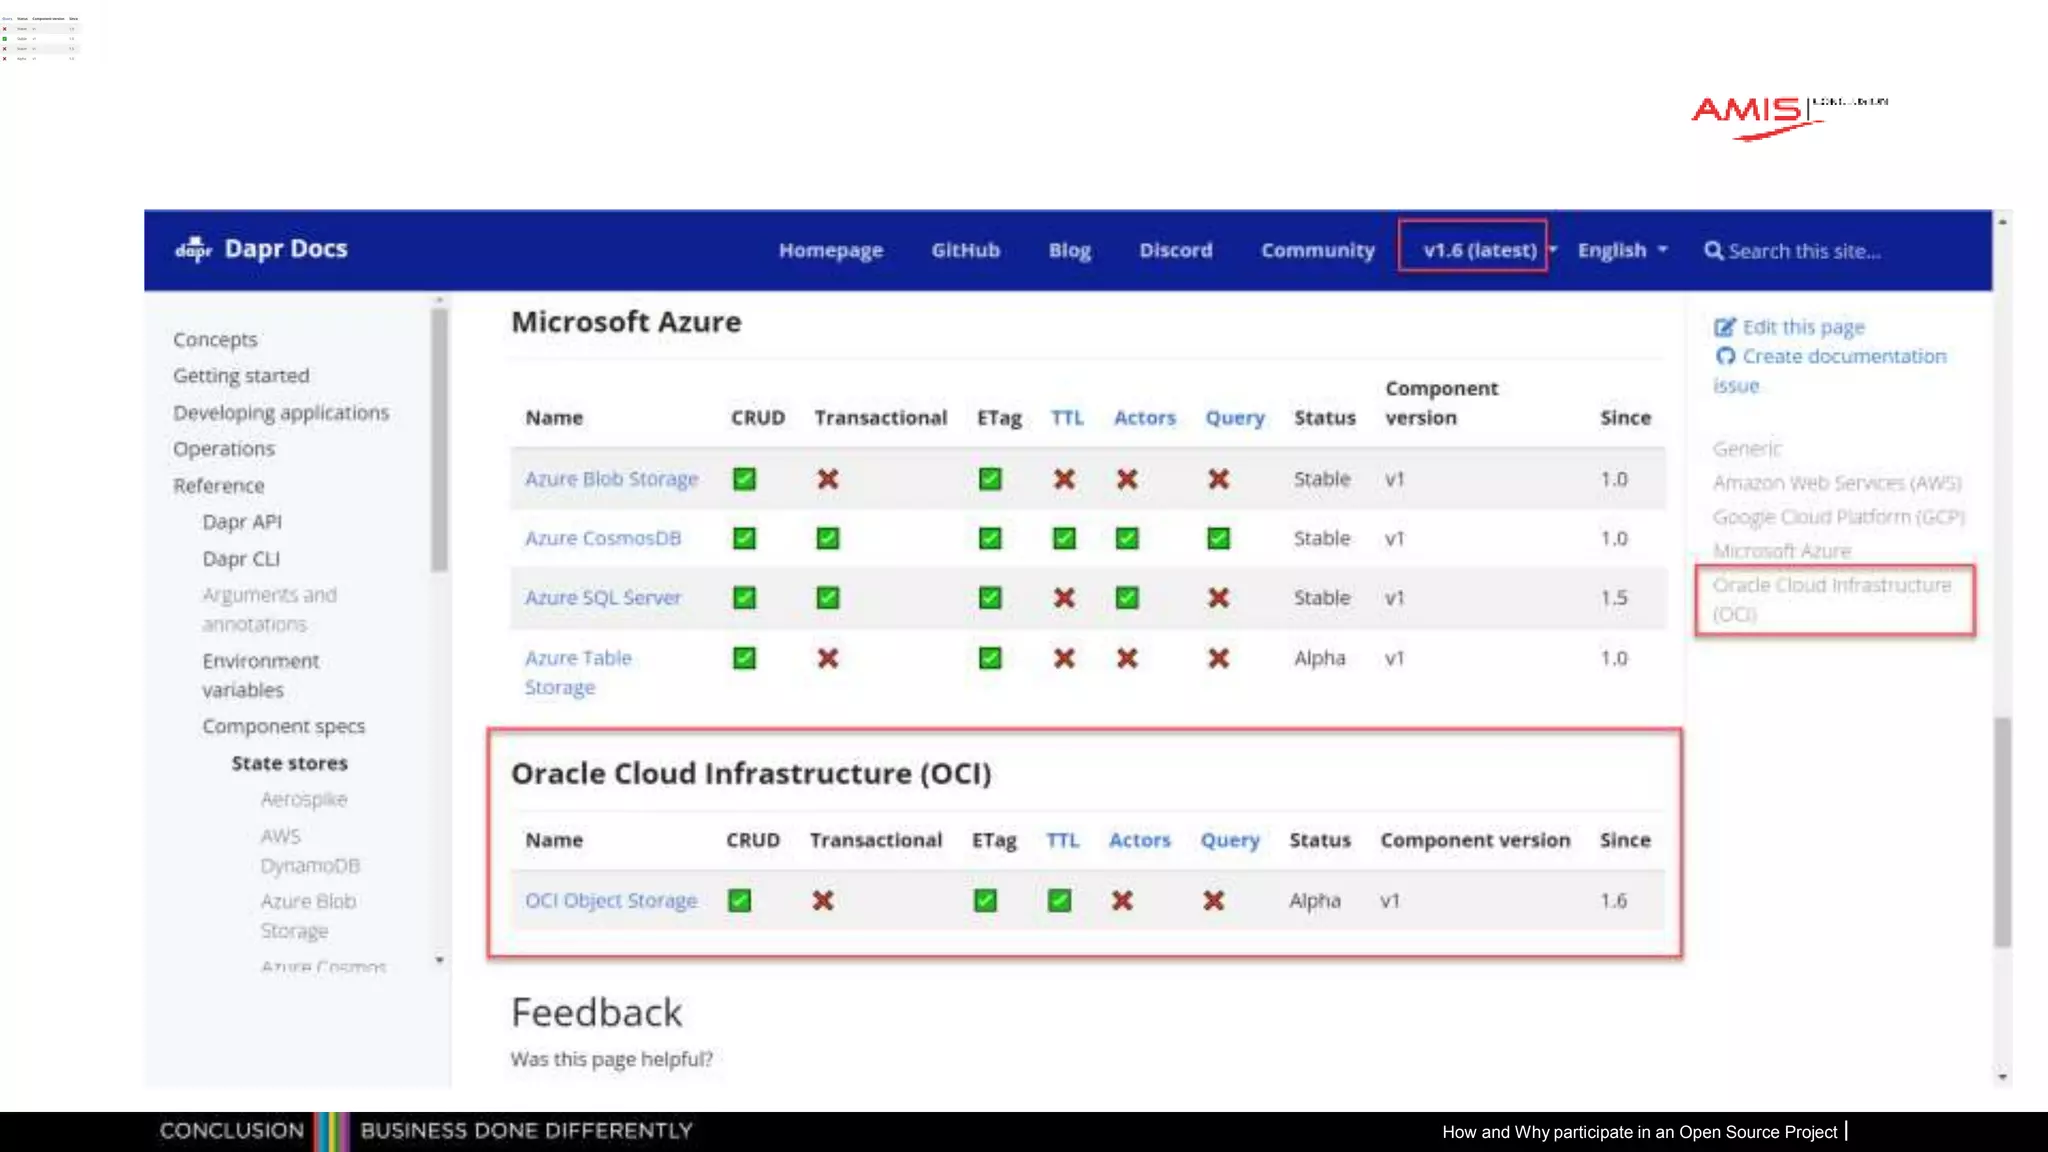2048x1152 pixels.
Task: Open the Azure CosmosDB link
Action: pos(603,538)
